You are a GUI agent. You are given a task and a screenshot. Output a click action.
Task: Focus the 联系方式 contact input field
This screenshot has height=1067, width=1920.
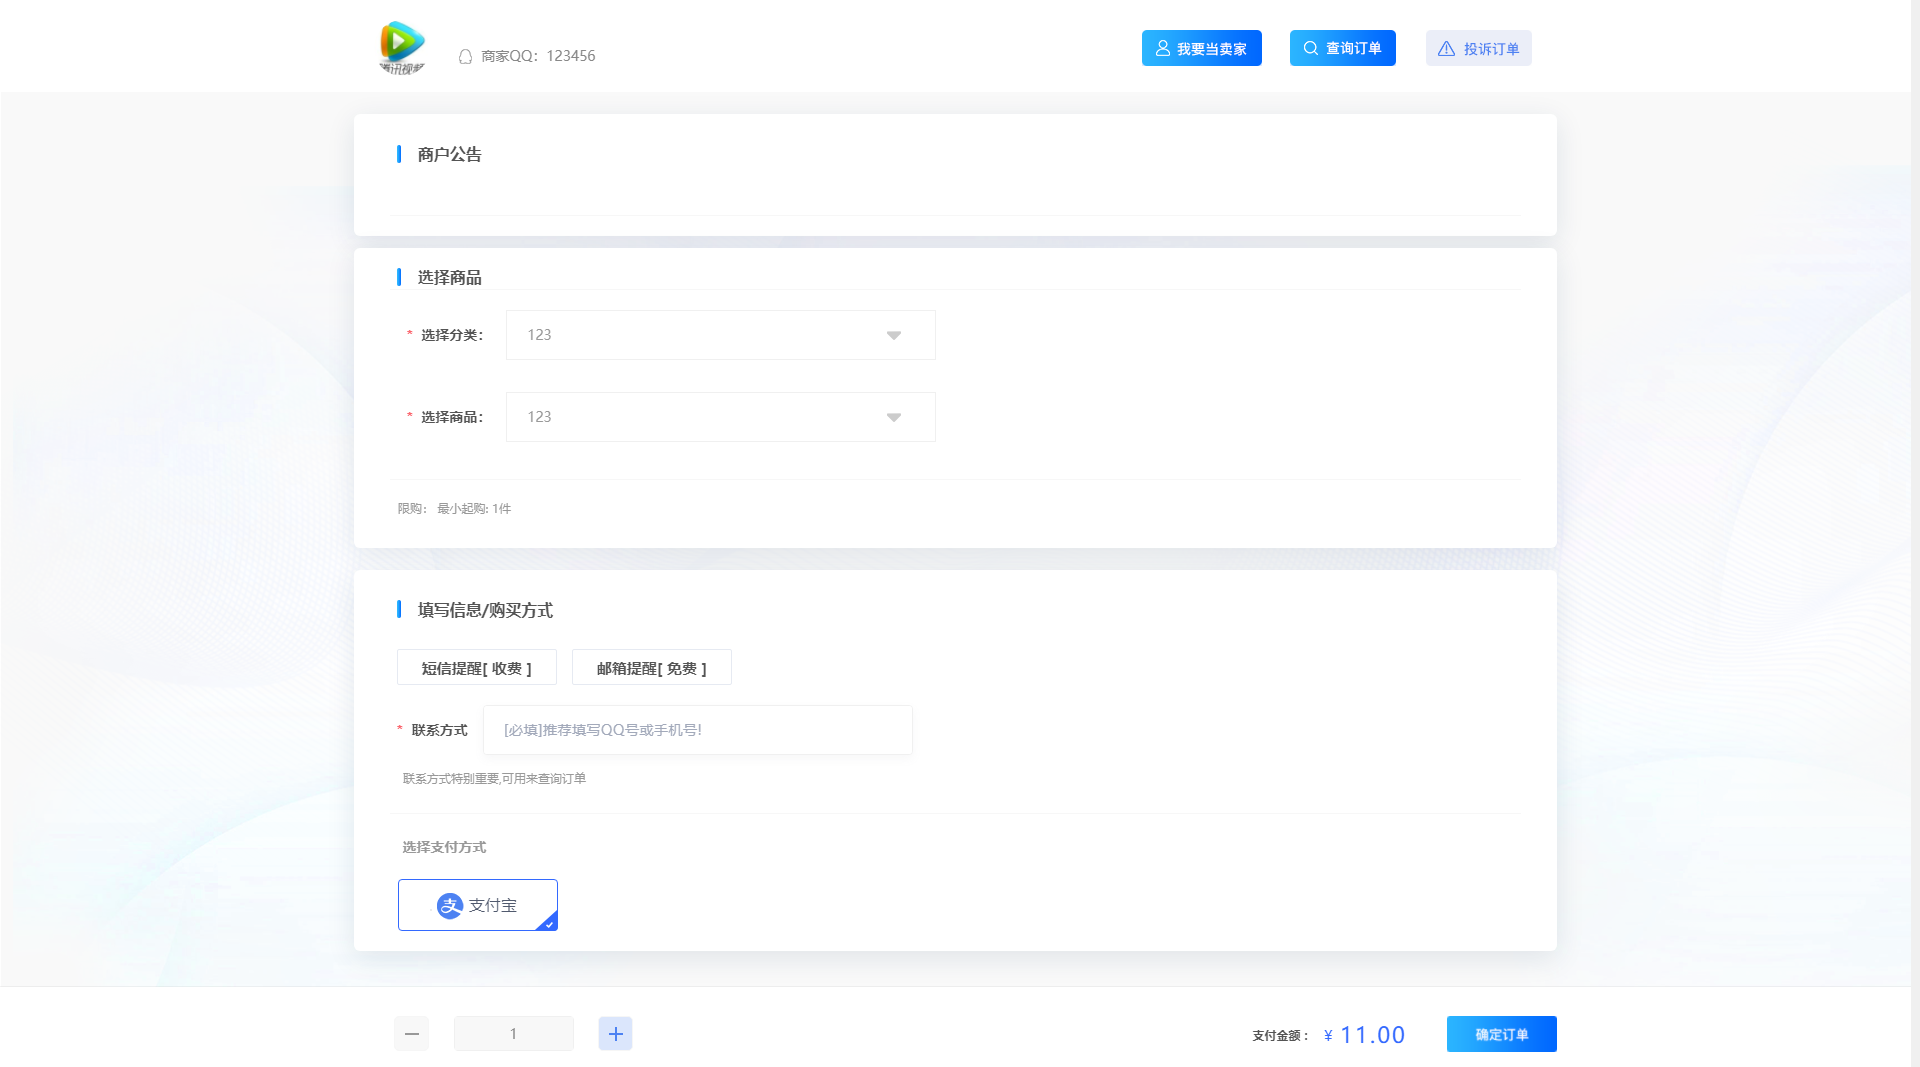click(698, 730)
